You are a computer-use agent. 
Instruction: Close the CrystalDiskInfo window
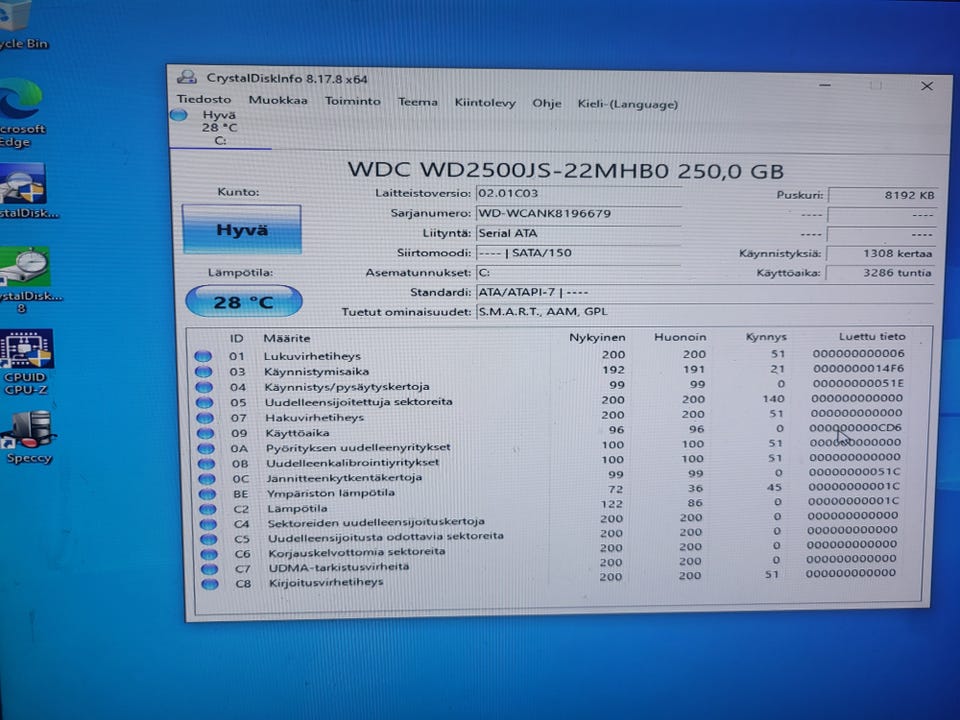coord(927,86)
